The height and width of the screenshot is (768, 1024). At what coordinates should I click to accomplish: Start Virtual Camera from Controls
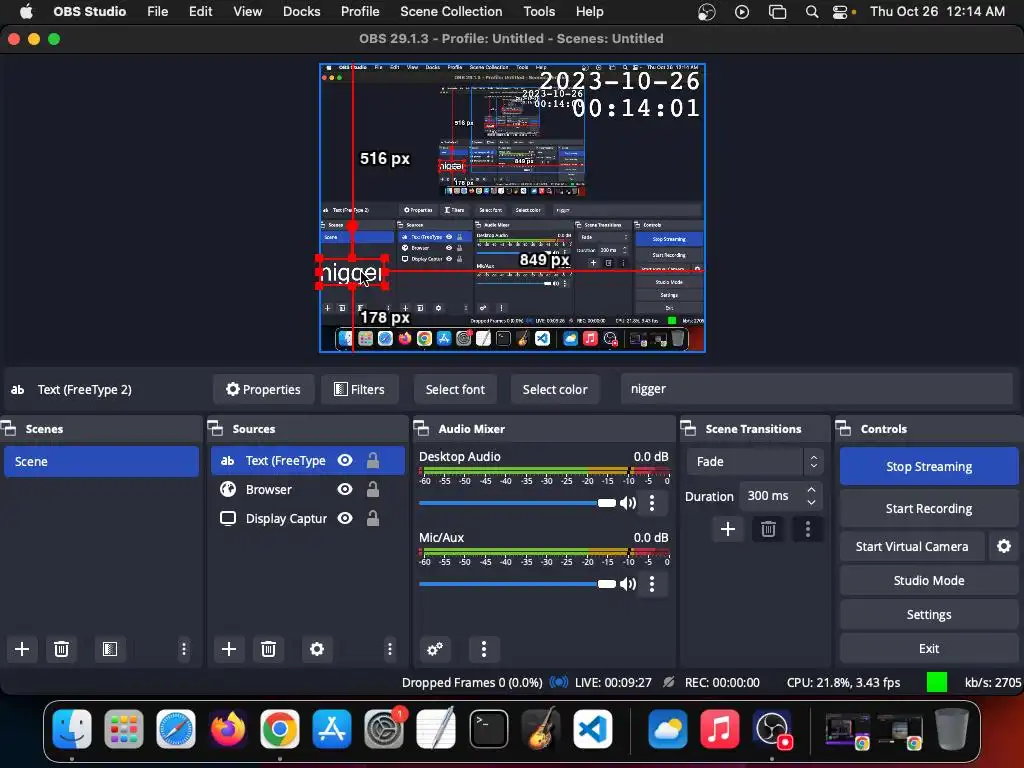912,546
